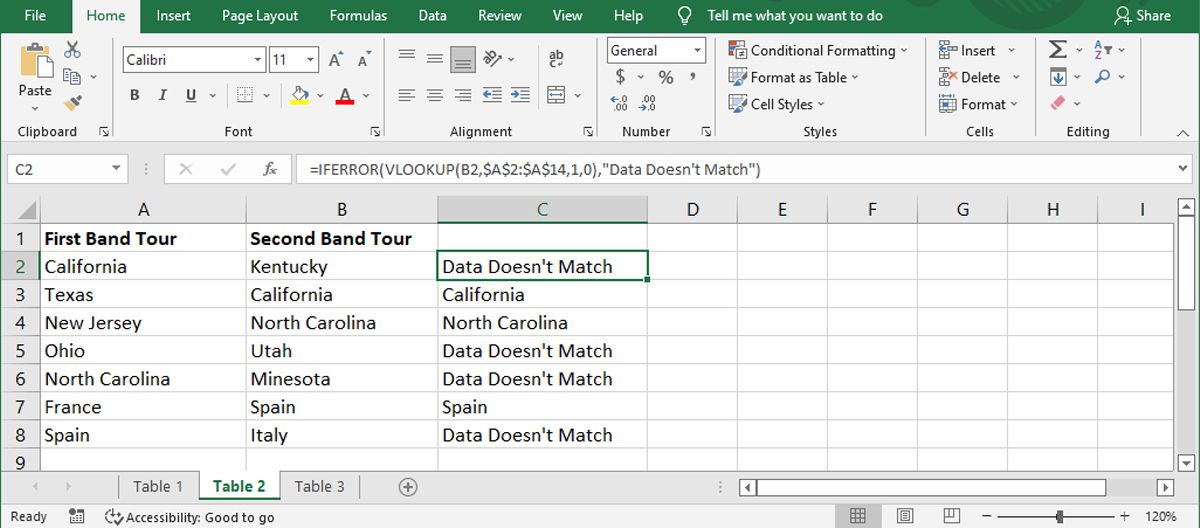
Task: Open the General number format dropdown
Action: coord(697,50)
